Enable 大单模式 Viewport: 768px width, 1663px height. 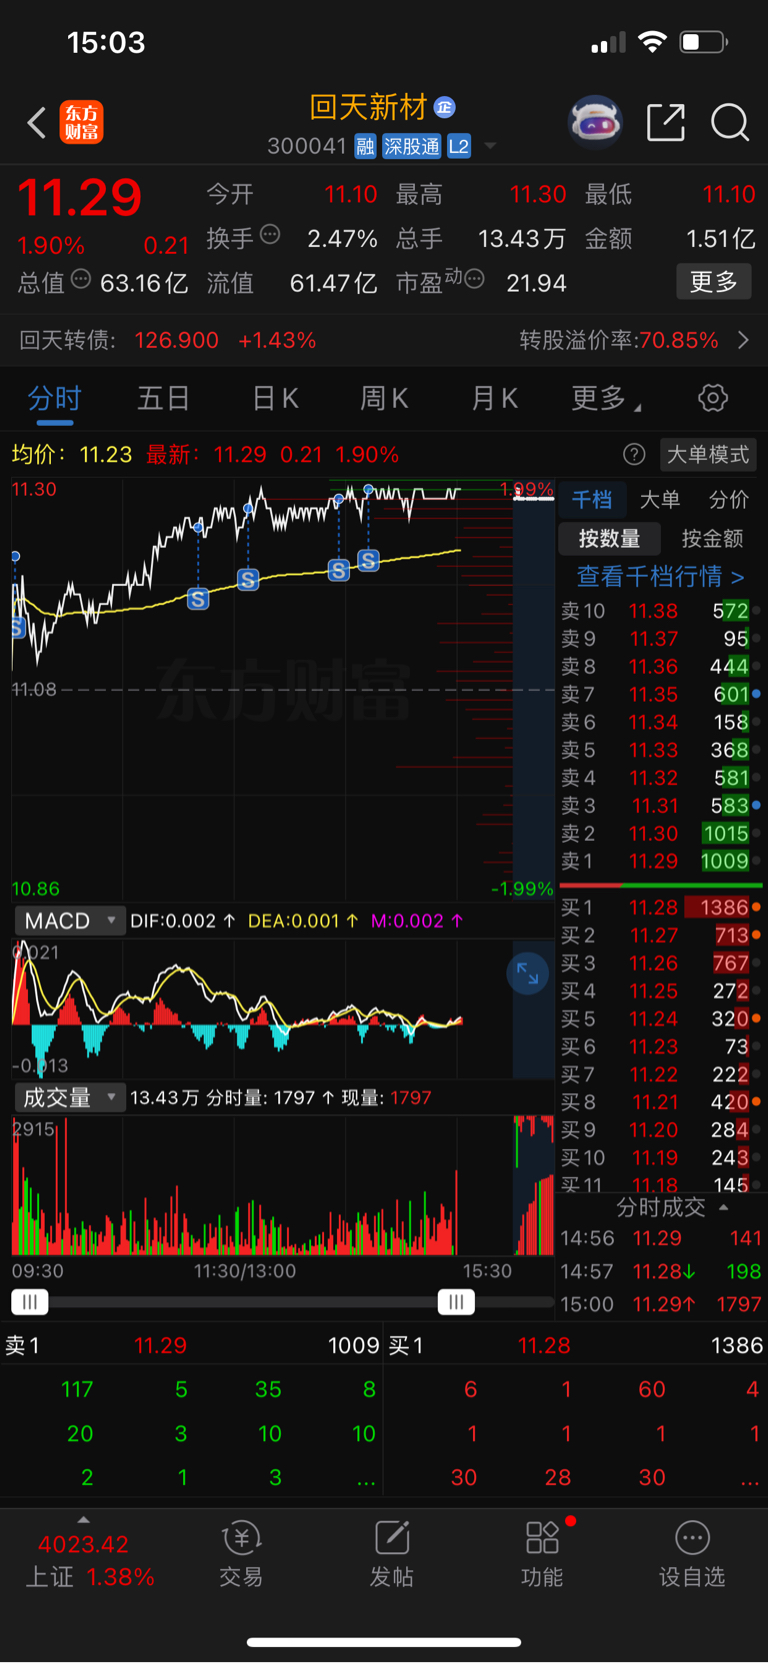click(x=708, y=454)
